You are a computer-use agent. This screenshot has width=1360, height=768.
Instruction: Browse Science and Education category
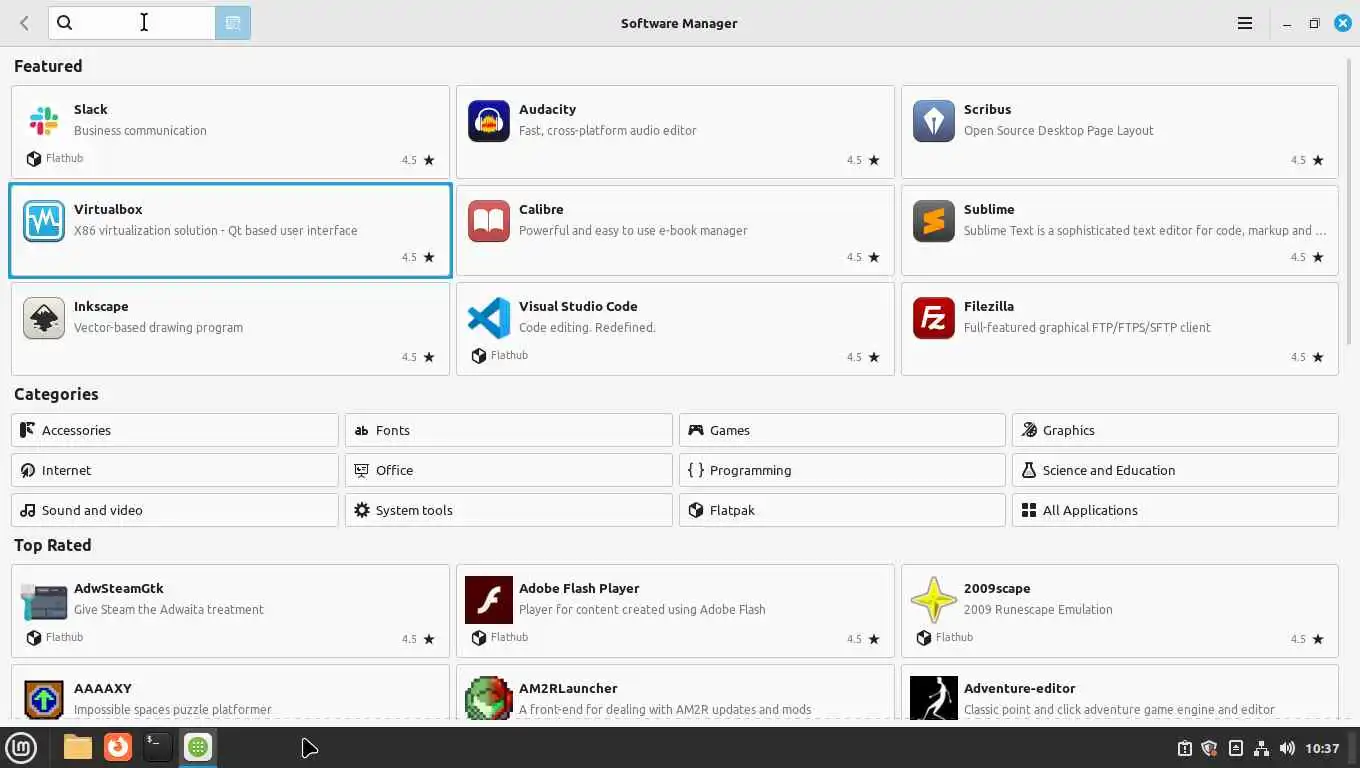click(1175, 470)
